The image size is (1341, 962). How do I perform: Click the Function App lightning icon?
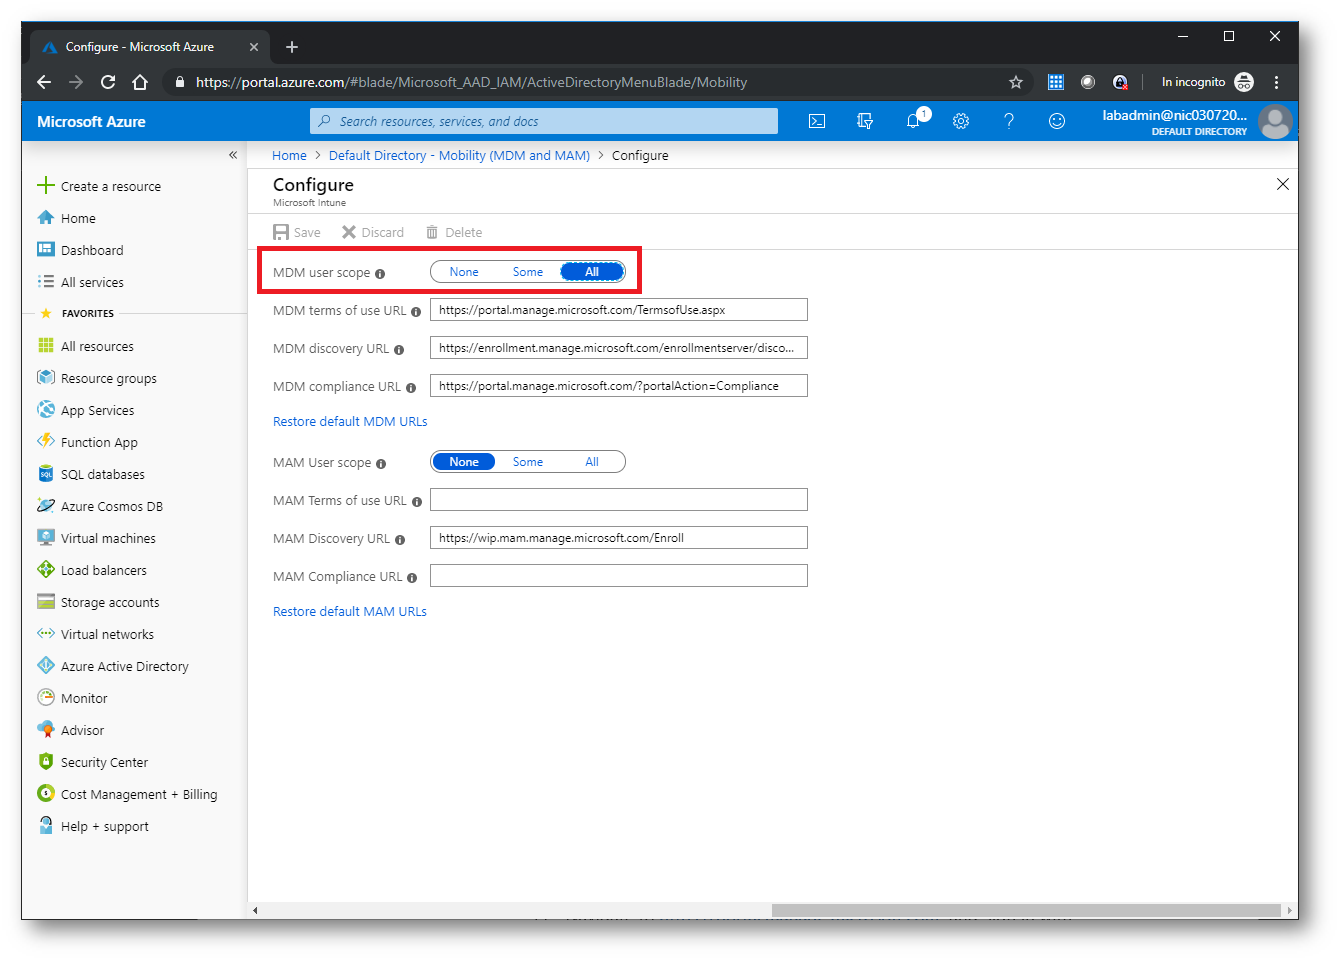point(45,441)
